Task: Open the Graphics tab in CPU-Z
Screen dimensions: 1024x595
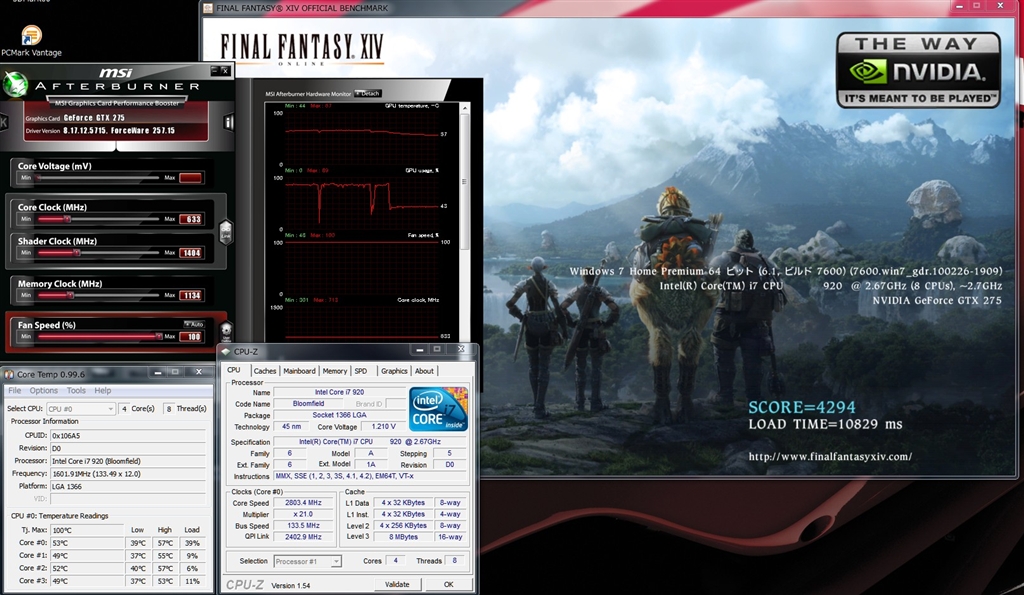Action: pos(394,371)
